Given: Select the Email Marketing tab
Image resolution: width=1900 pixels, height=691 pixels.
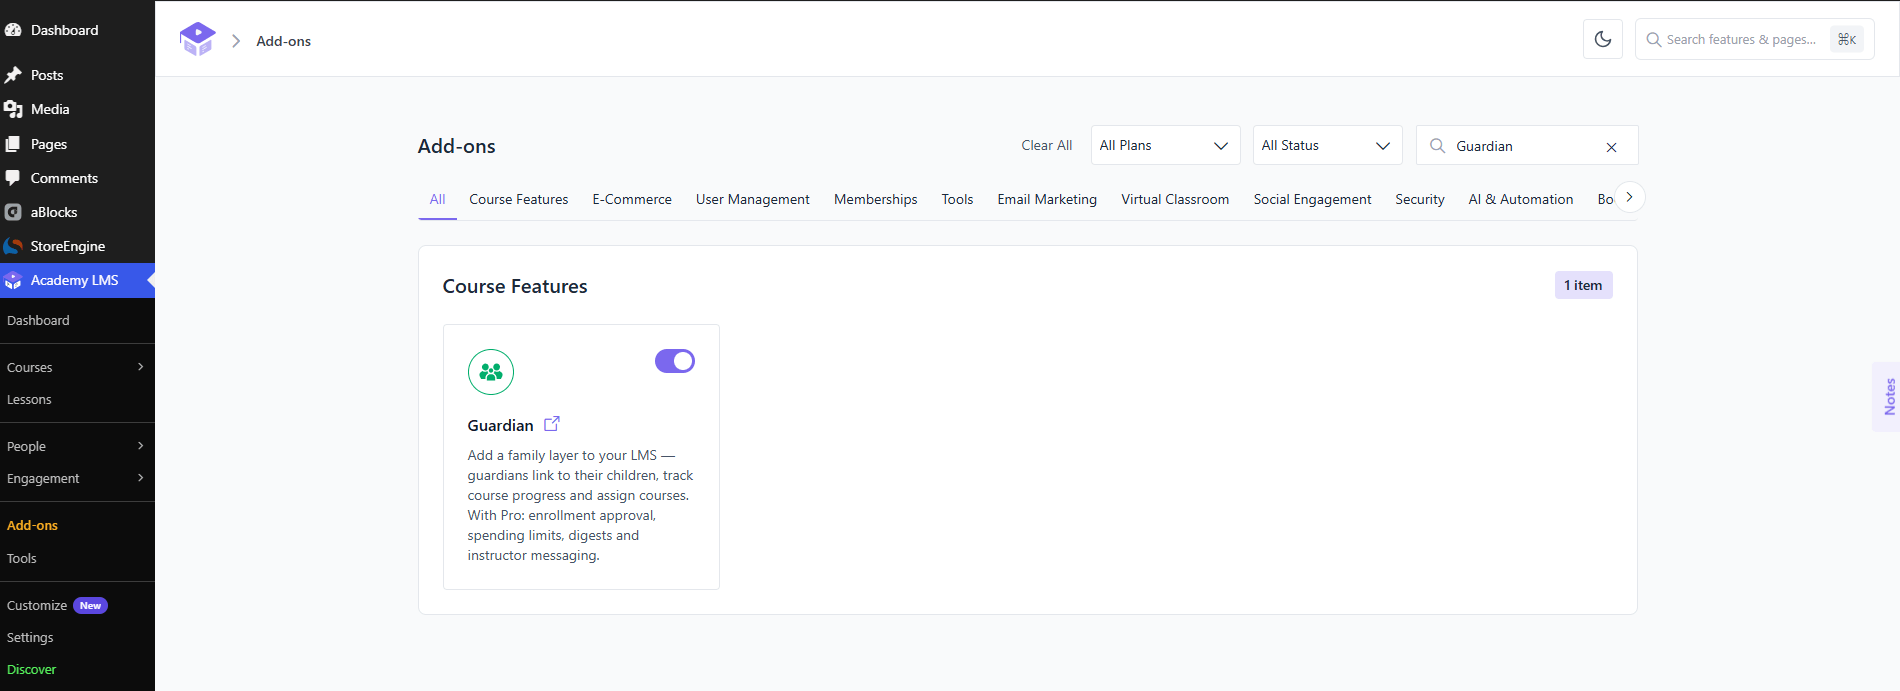Looking at the screenshot, I should [x=1047, y=199].
